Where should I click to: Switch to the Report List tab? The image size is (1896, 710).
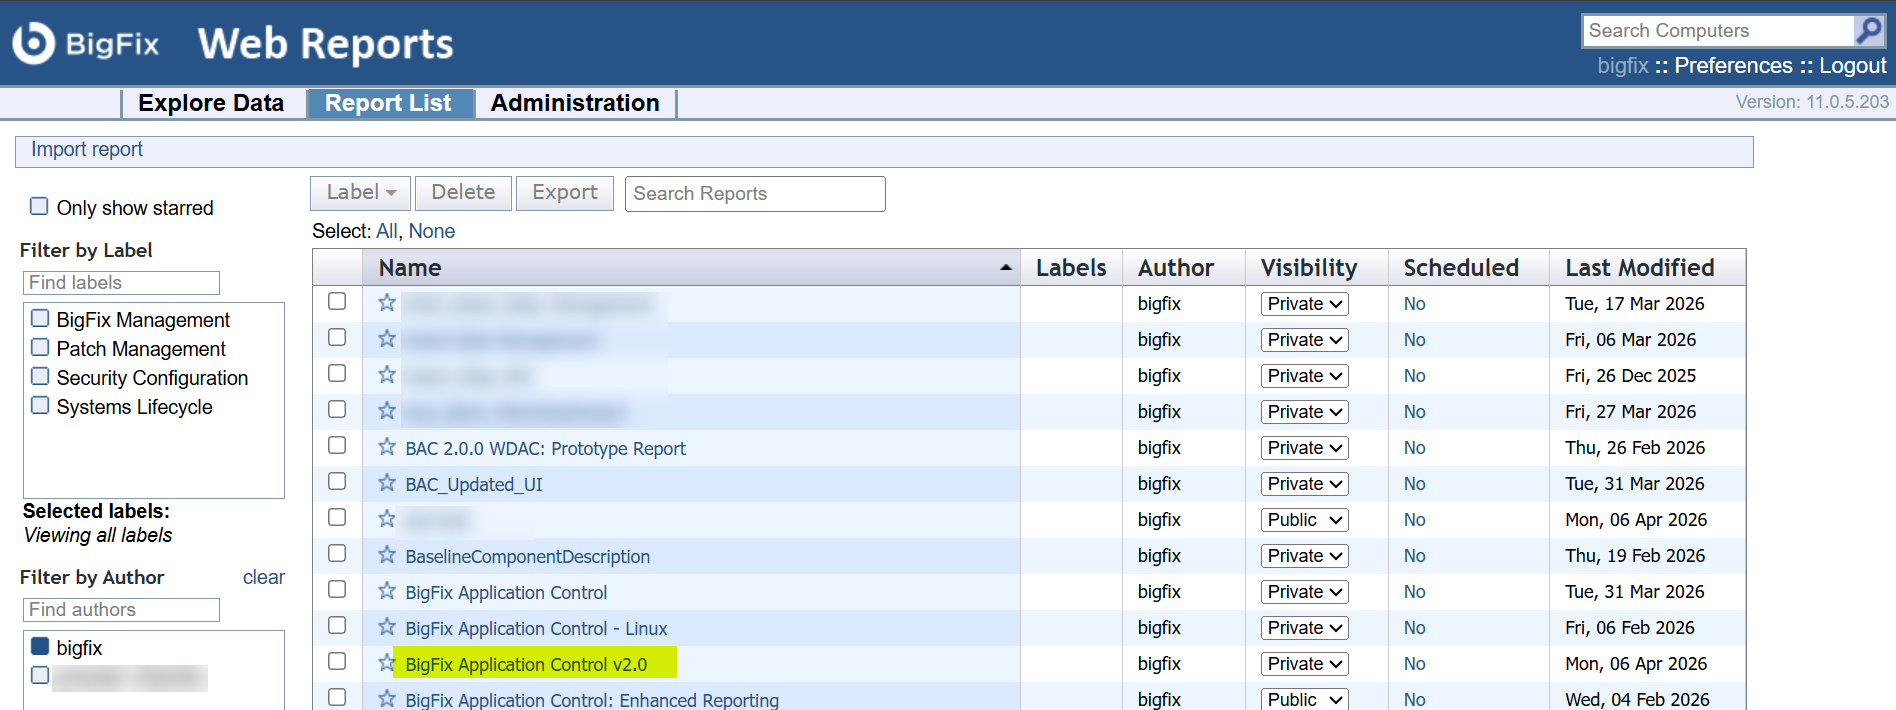click(388, 103)
